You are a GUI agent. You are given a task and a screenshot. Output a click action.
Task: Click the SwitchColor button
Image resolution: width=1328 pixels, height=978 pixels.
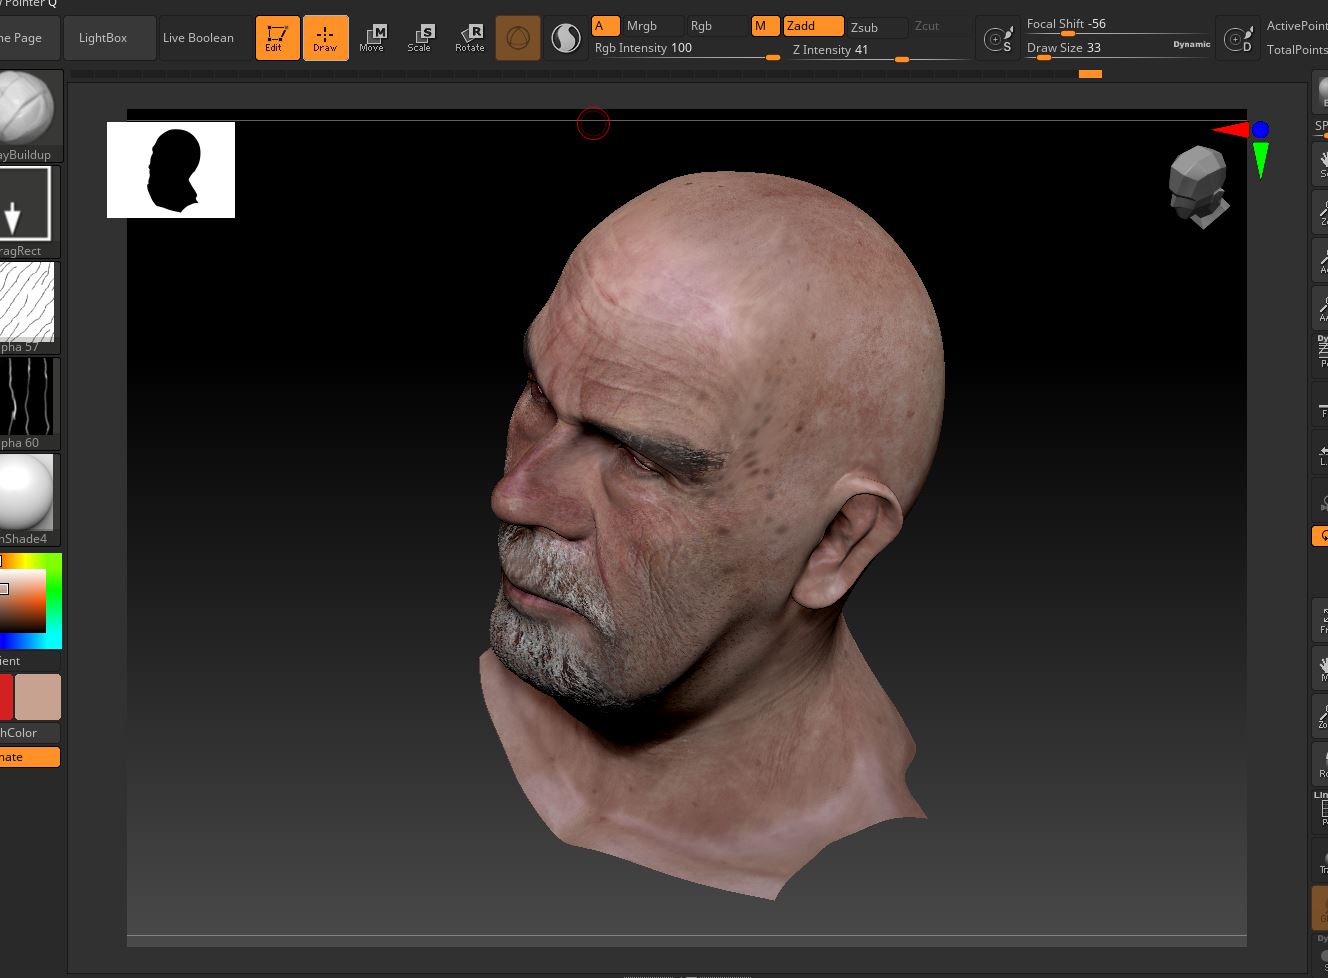[x=29, y=733]
